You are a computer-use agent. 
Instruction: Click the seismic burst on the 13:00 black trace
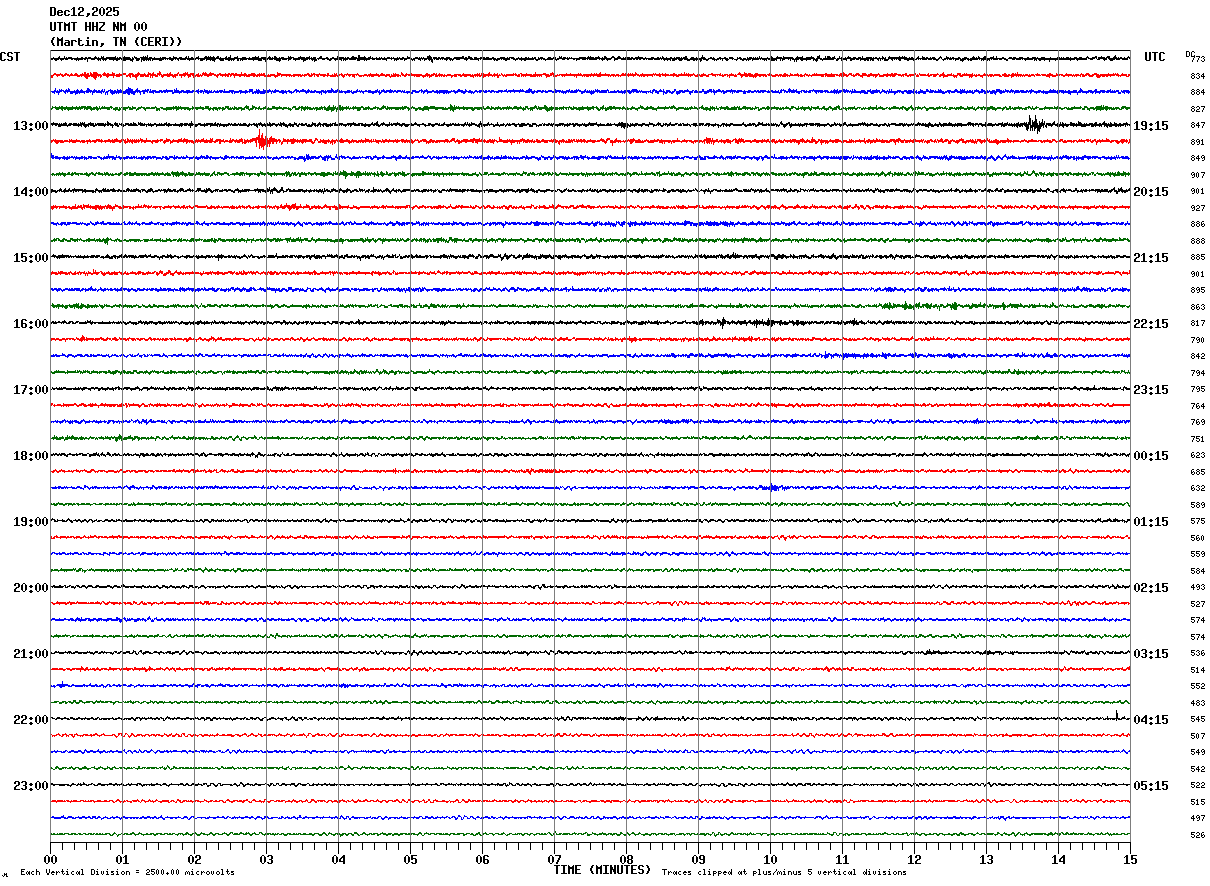(1035, 124)
